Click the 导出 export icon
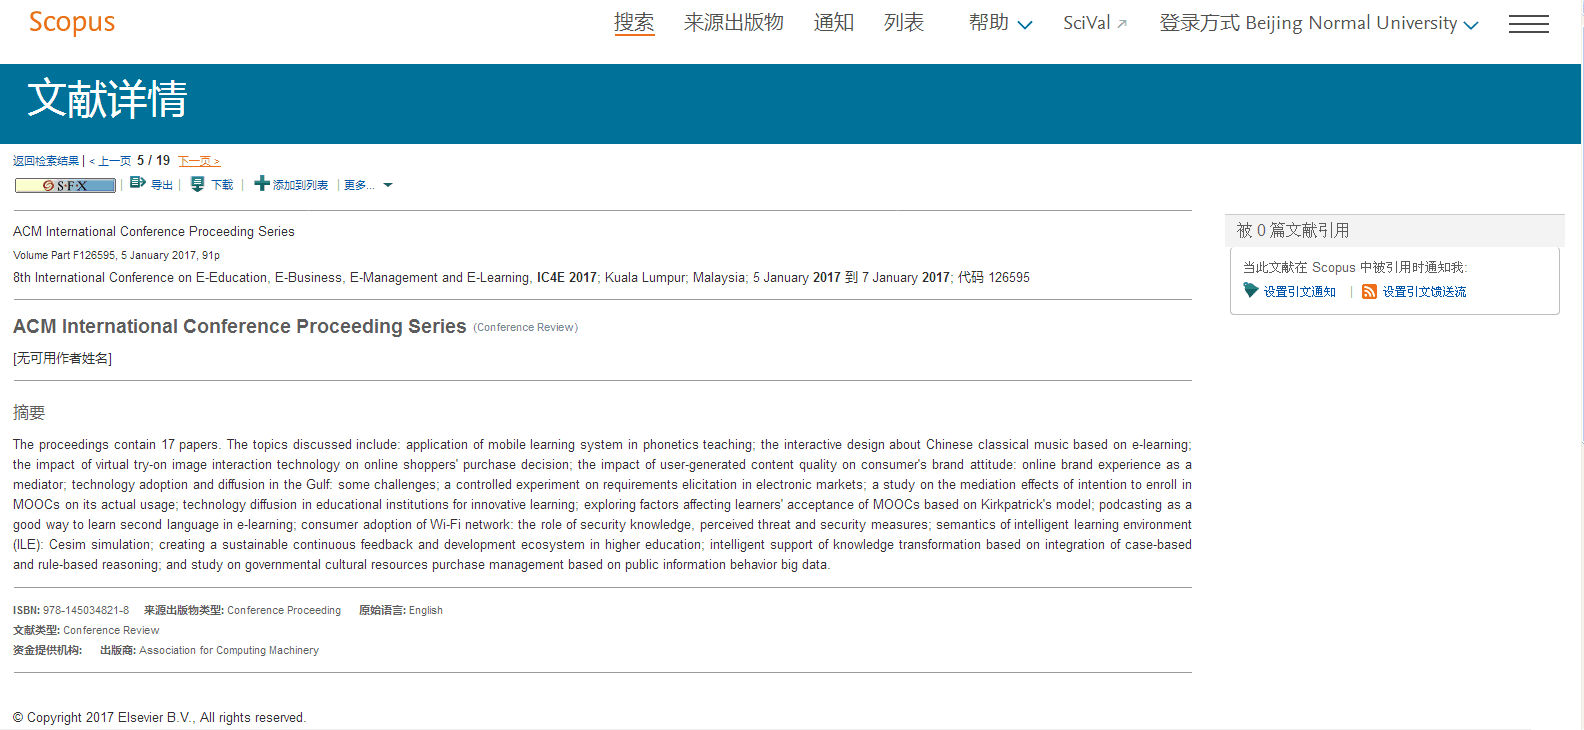The image size is (1584, 730). (x=138, y=183)
